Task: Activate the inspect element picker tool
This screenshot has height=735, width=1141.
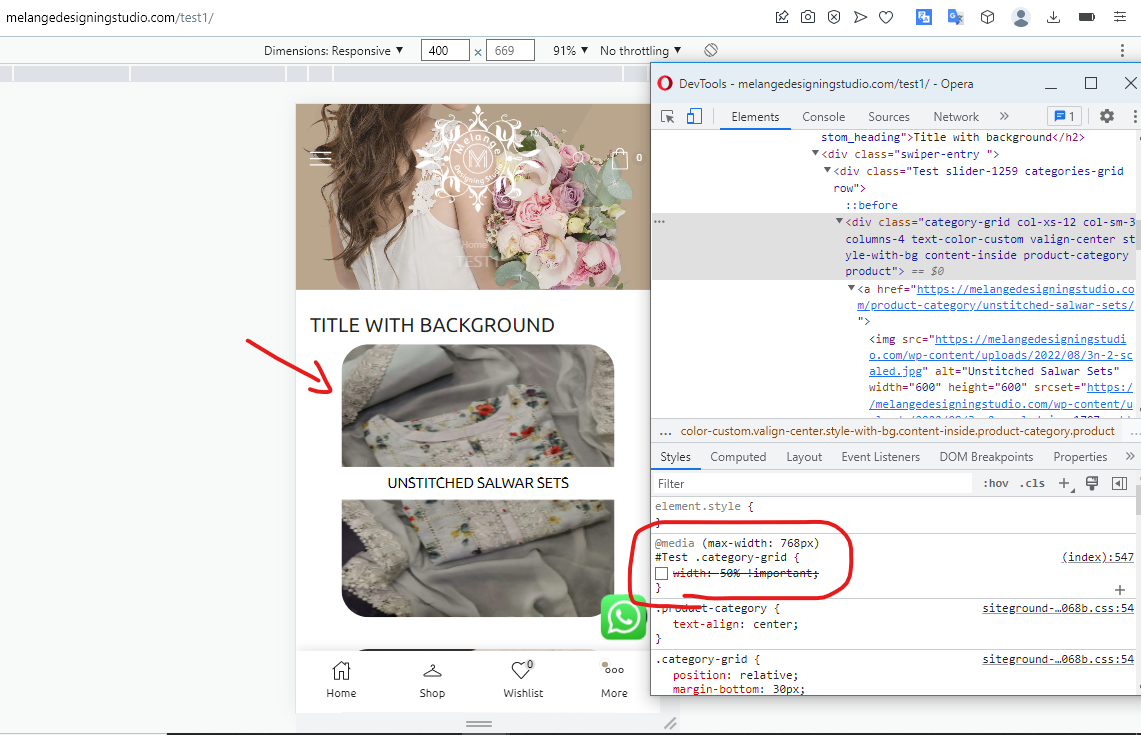Action: [667, 116]
